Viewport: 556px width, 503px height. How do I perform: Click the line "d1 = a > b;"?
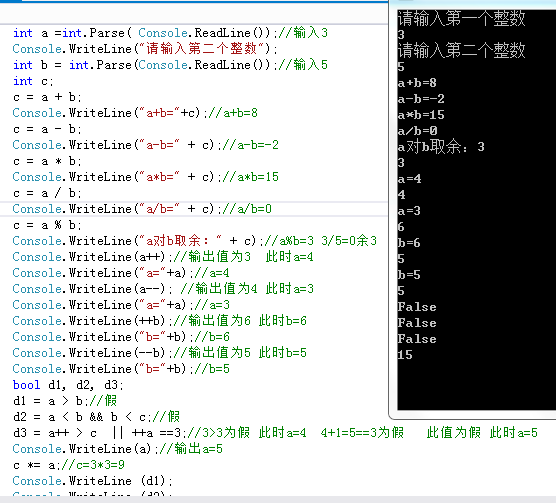tap(50, 401)
